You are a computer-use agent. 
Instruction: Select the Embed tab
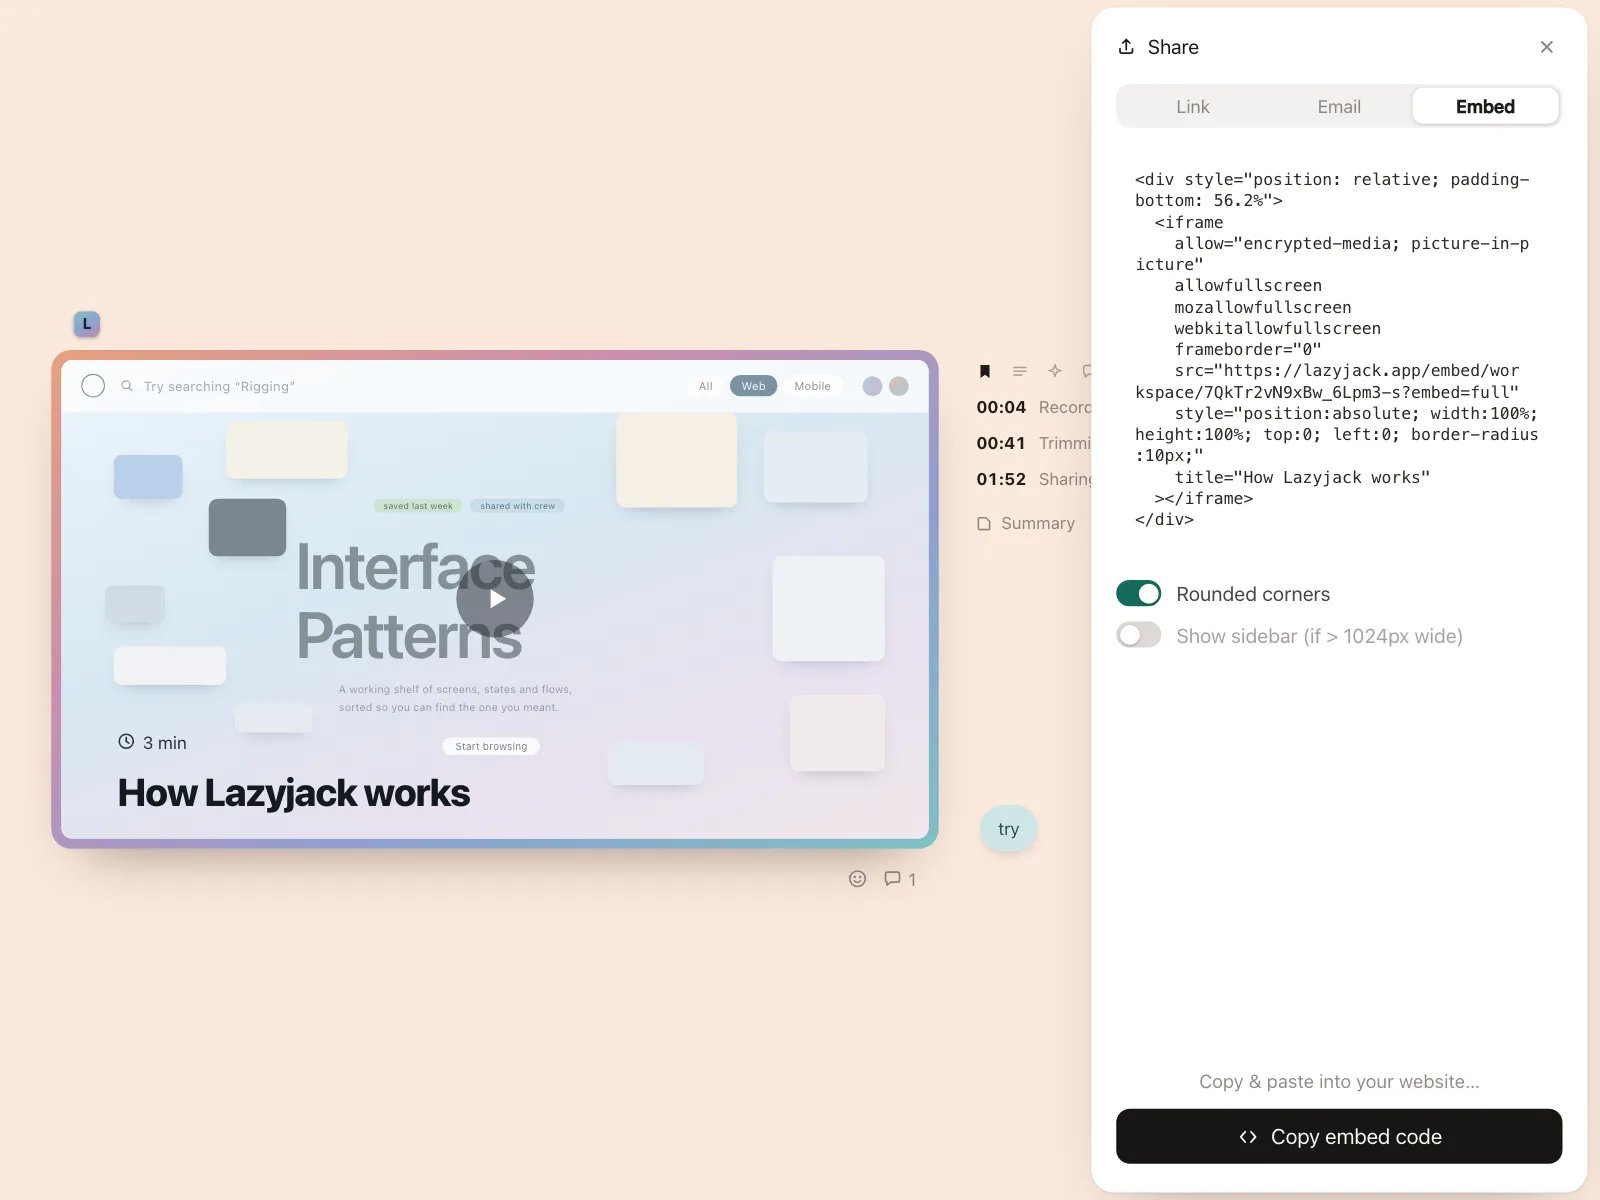(1485, 107)
